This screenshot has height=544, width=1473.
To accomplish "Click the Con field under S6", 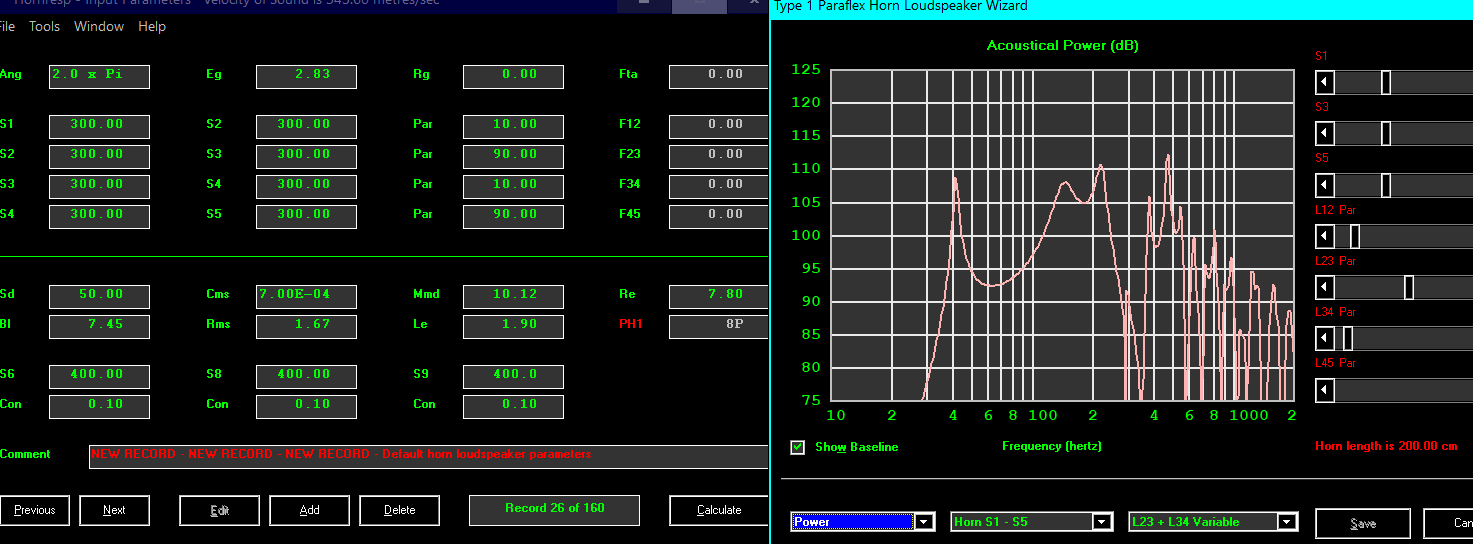I will [x=100, y=407].
